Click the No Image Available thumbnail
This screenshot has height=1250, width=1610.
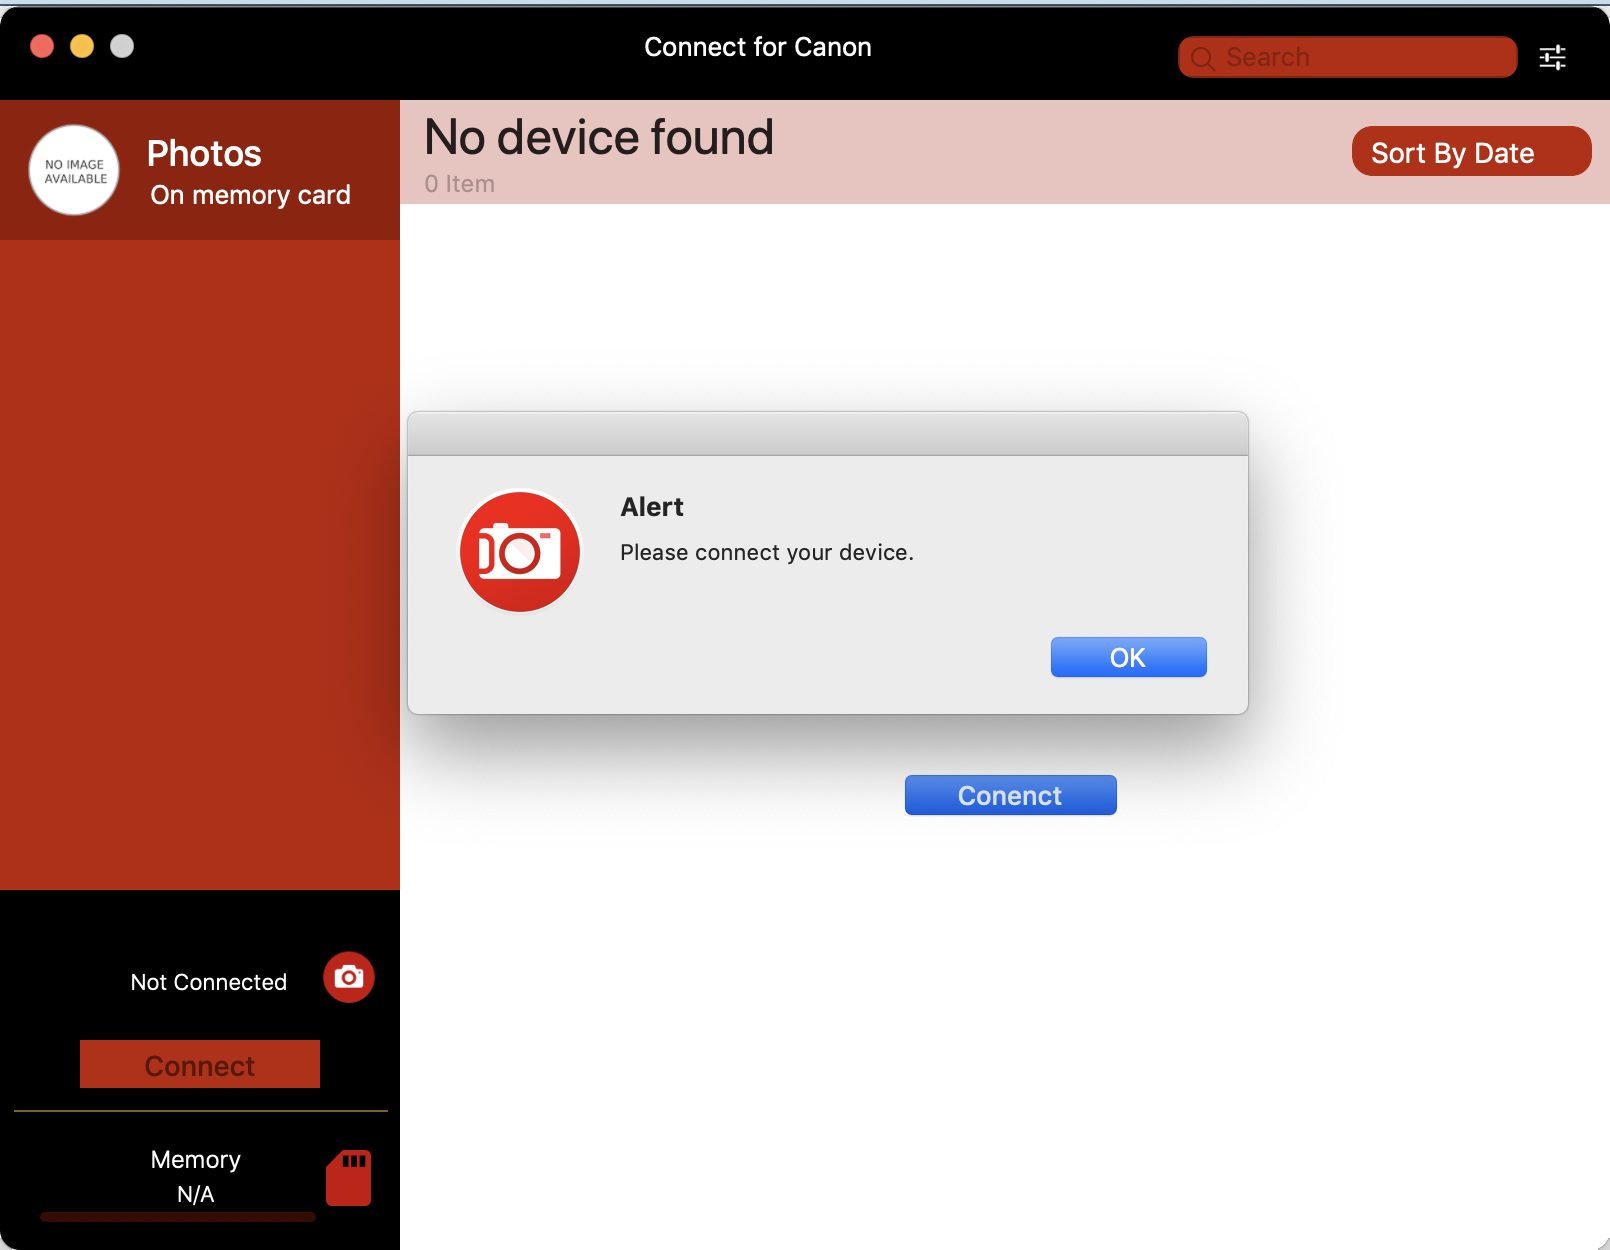tap(74, 170)
